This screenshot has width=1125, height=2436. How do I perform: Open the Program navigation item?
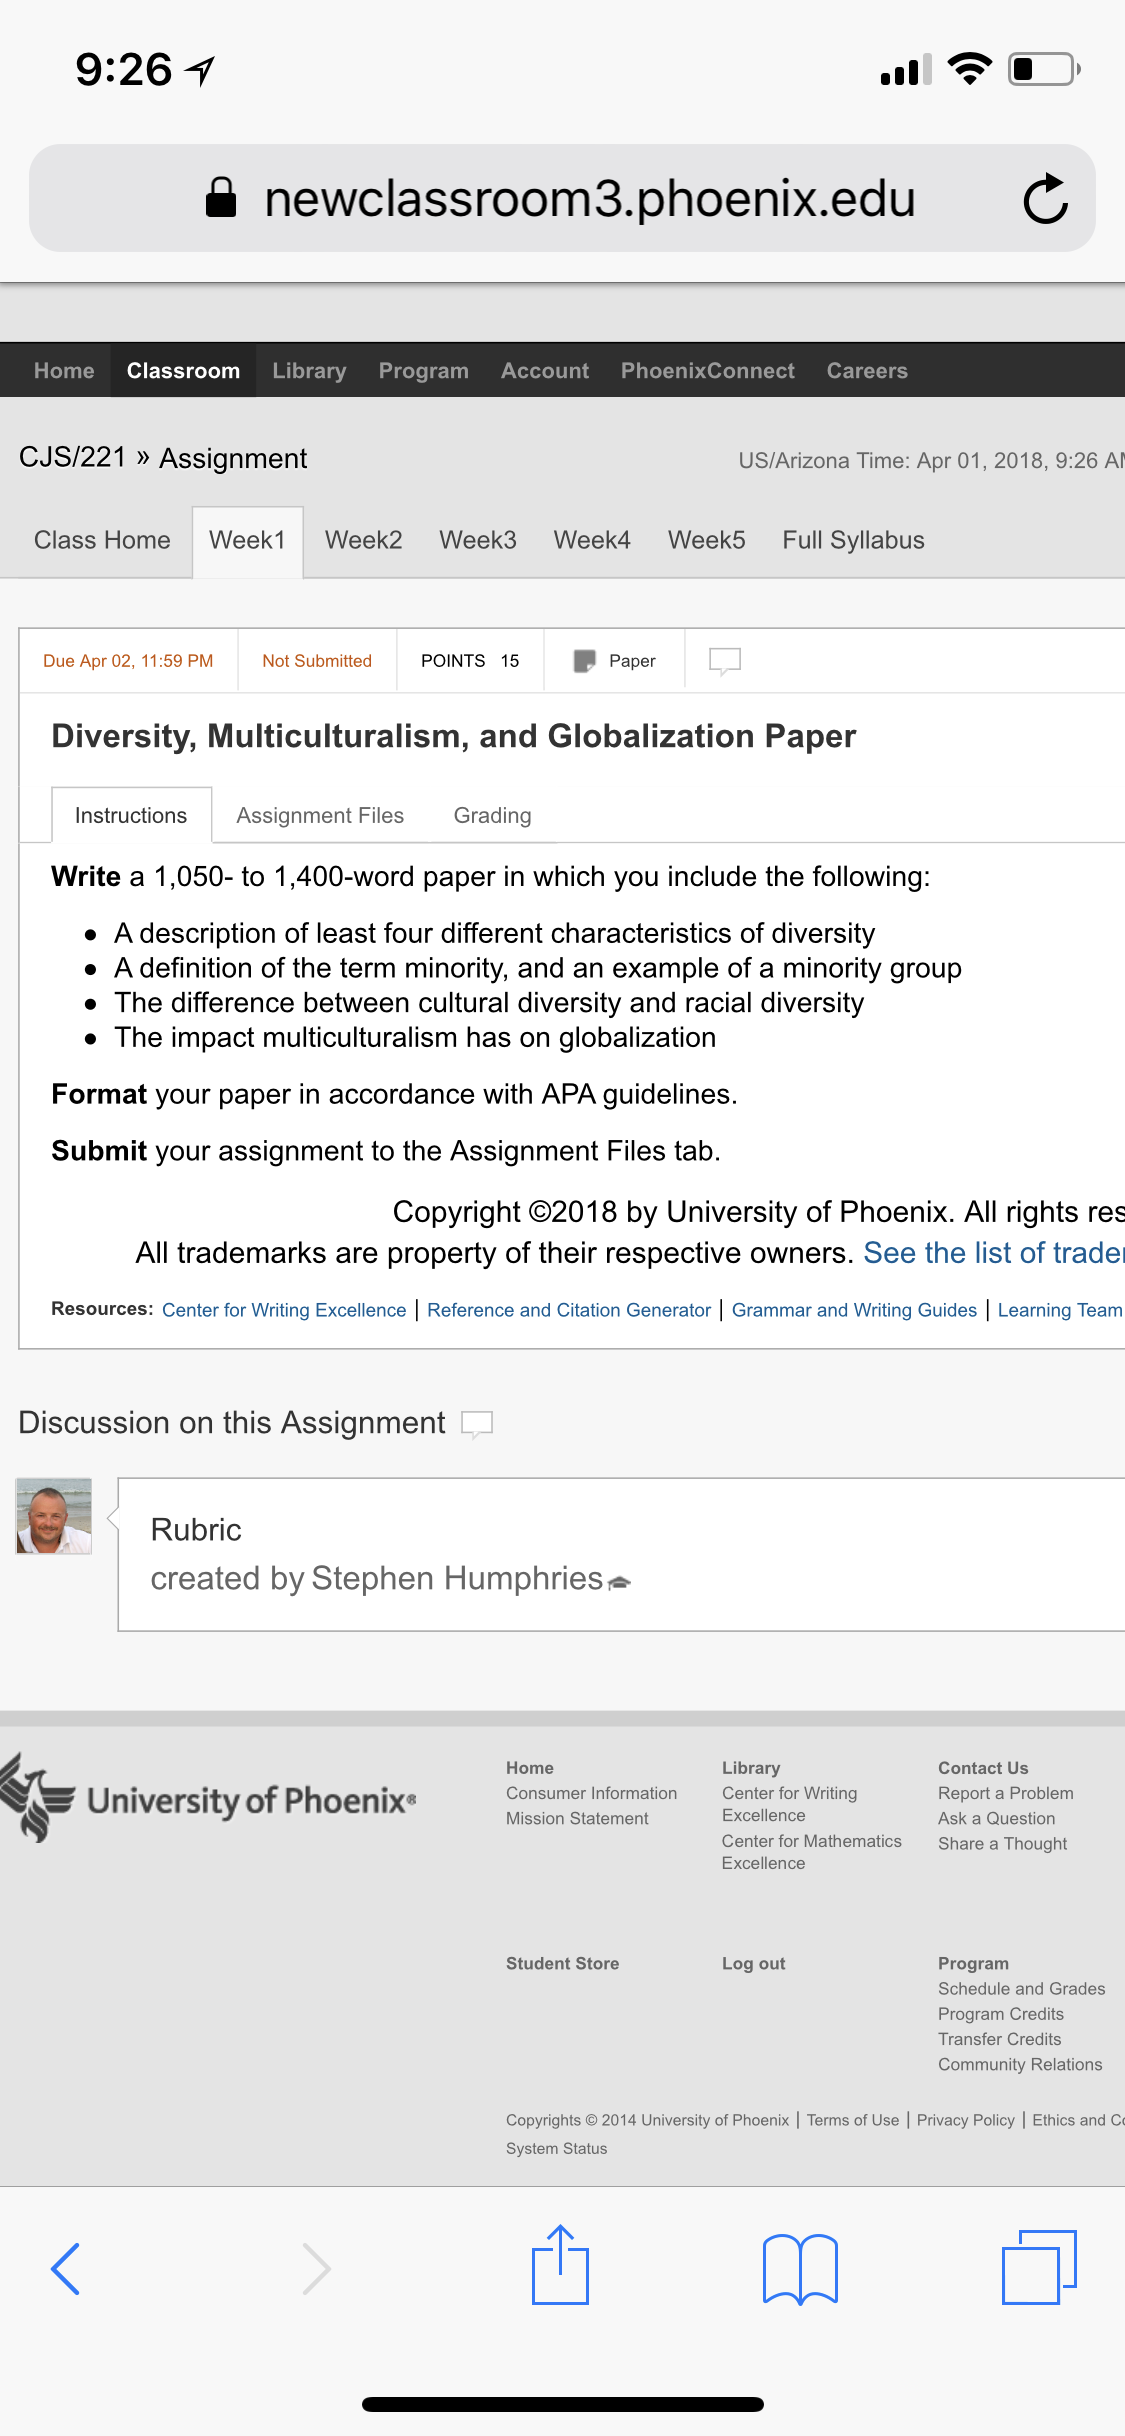point(423,371)
